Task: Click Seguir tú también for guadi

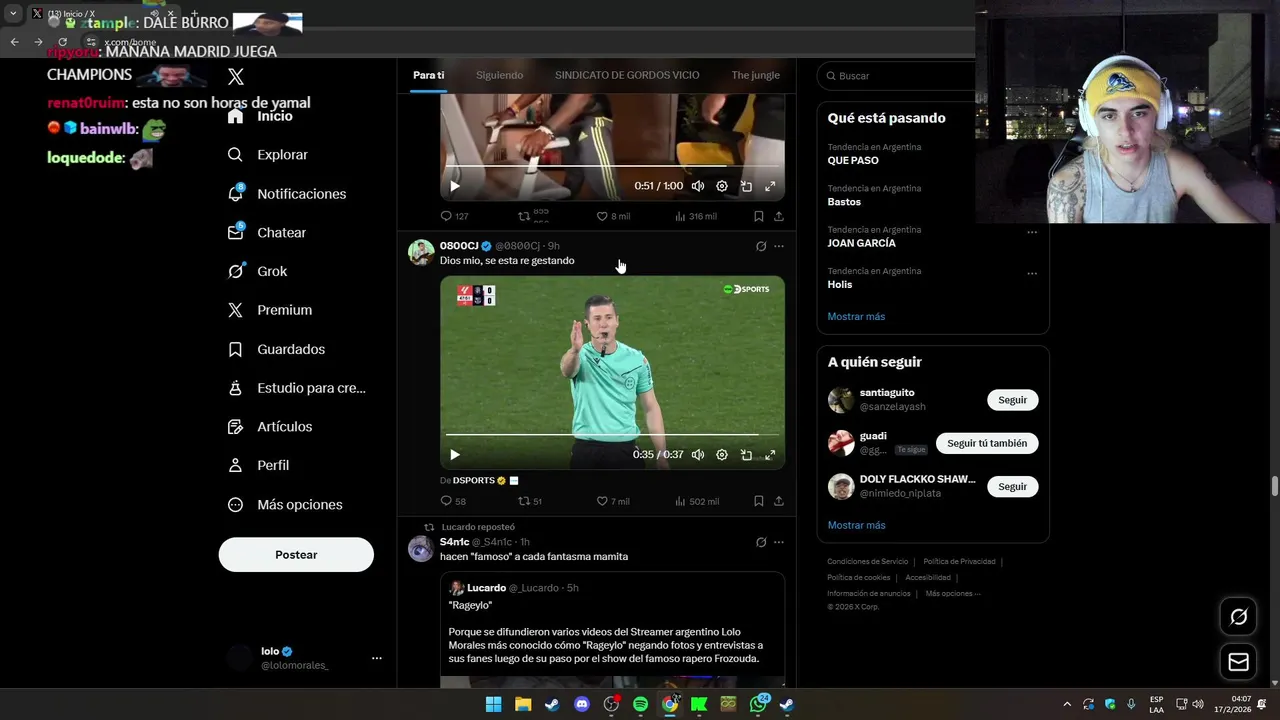Action: click(987, 443)
